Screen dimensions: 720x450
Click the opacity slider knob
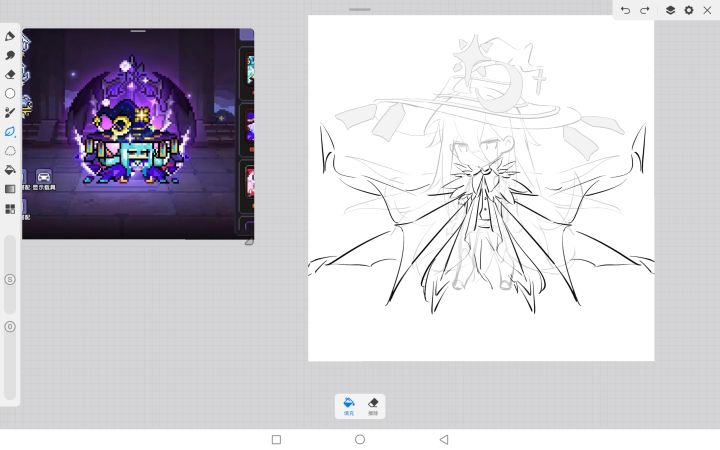point(10,327)
